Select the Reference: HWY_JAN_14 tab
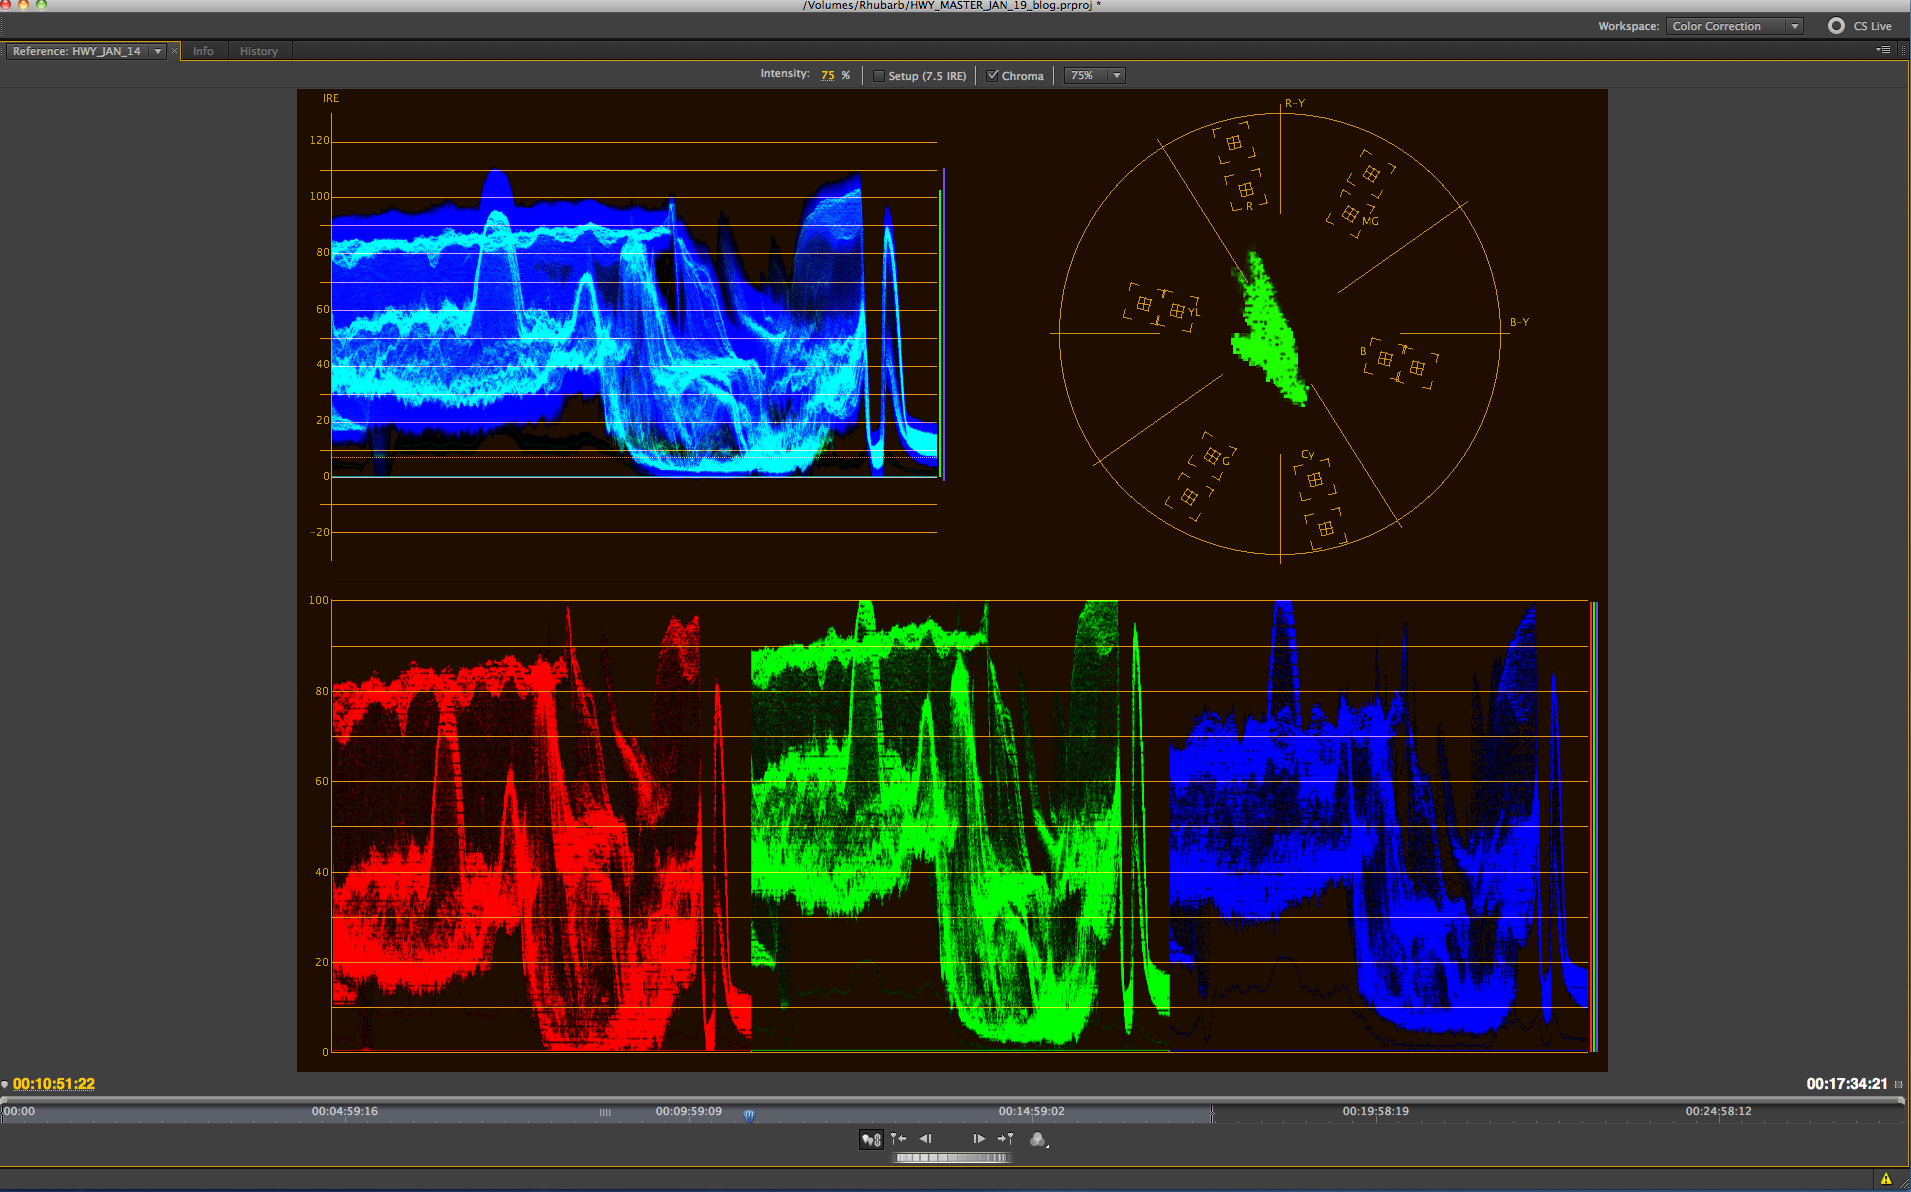The width and height of the screenshot is (1911, 1192). (77, 51)
